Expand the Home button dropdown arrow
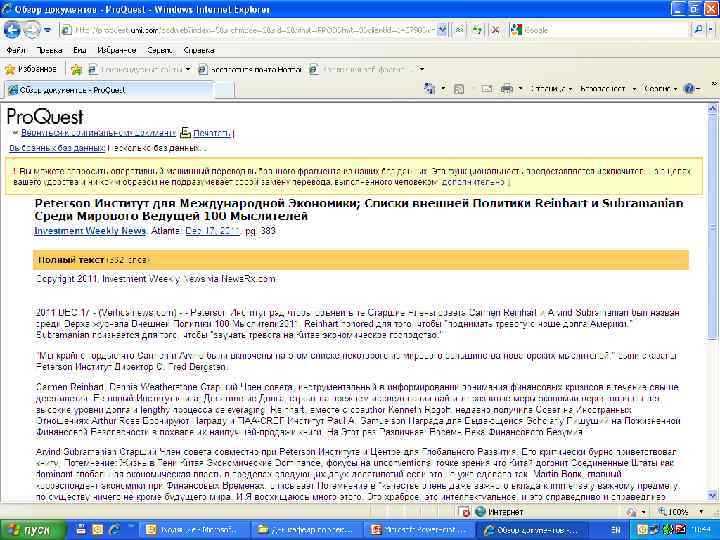The height and width of the screenshot is (540, 720). [443, 88]
